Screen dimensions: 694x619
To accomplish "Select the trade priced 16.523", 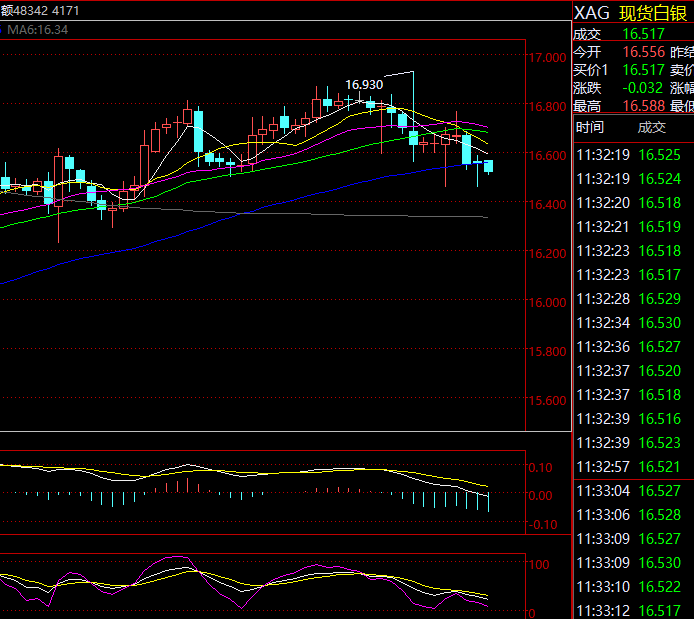I will click(x=634, y=443).
